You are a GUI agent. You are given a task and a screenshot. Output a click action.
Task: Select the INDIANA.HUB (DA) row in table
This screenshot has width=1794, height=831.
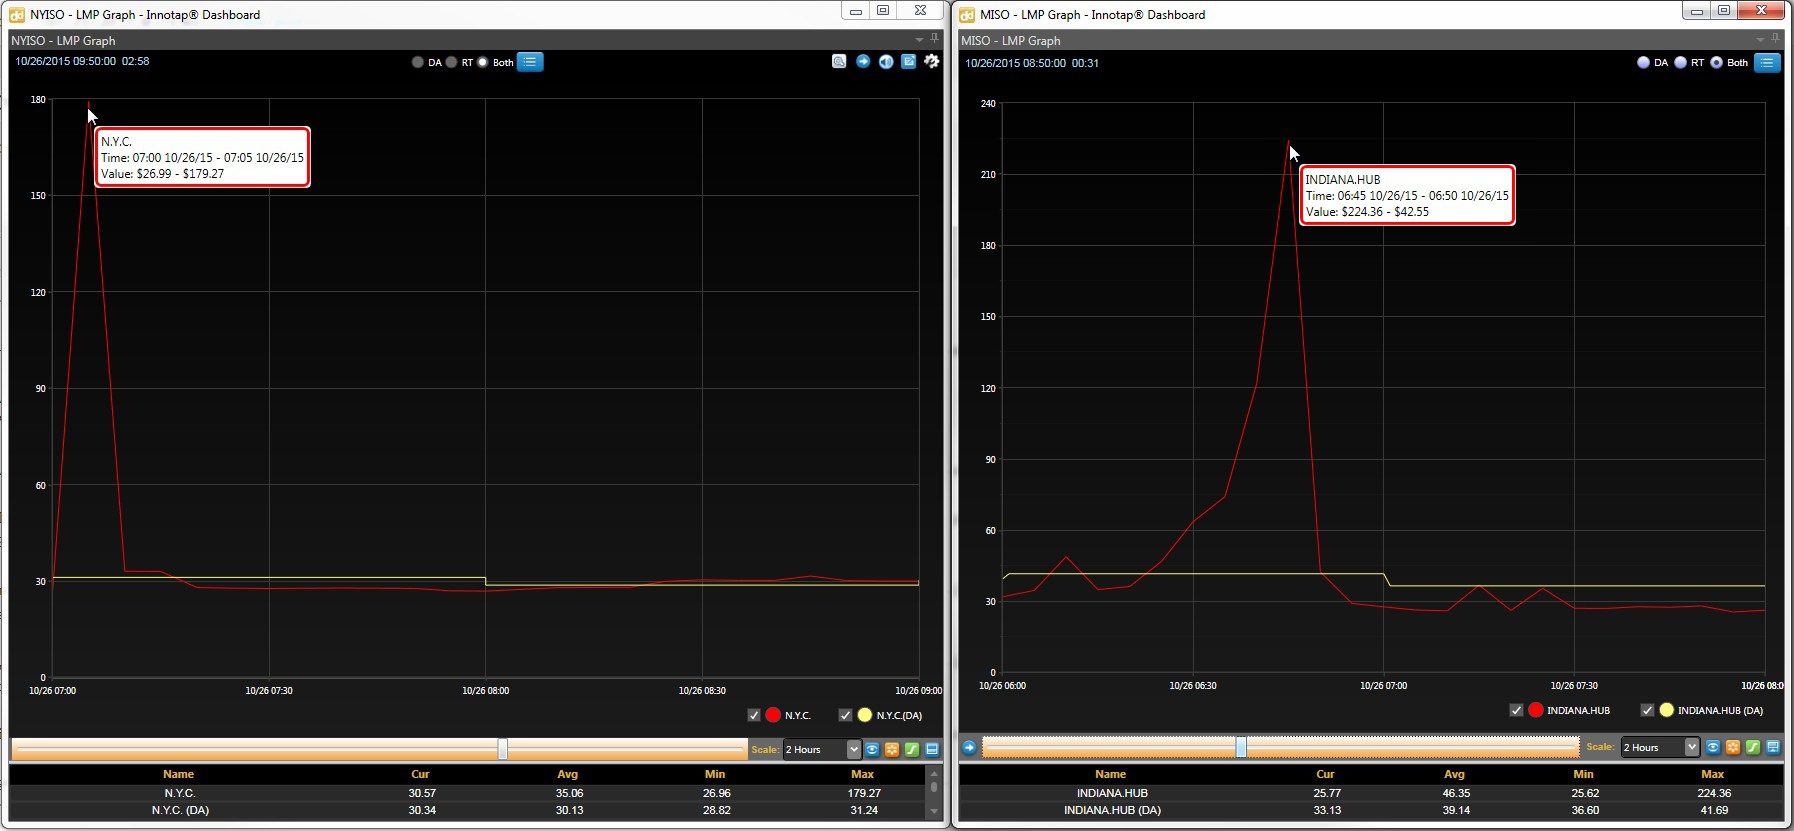1371,810
